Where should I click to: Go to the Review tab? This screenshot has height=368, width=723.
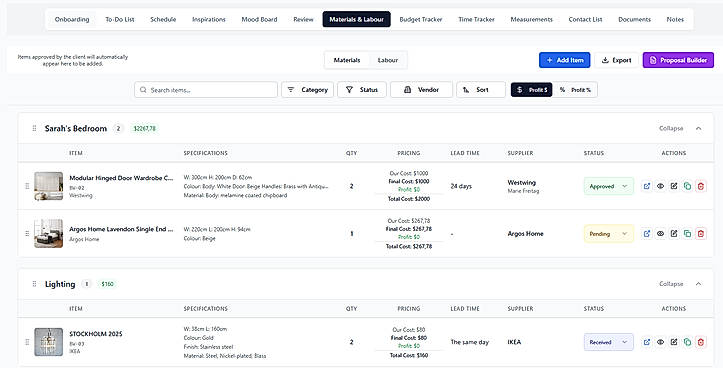coord(303,19)
